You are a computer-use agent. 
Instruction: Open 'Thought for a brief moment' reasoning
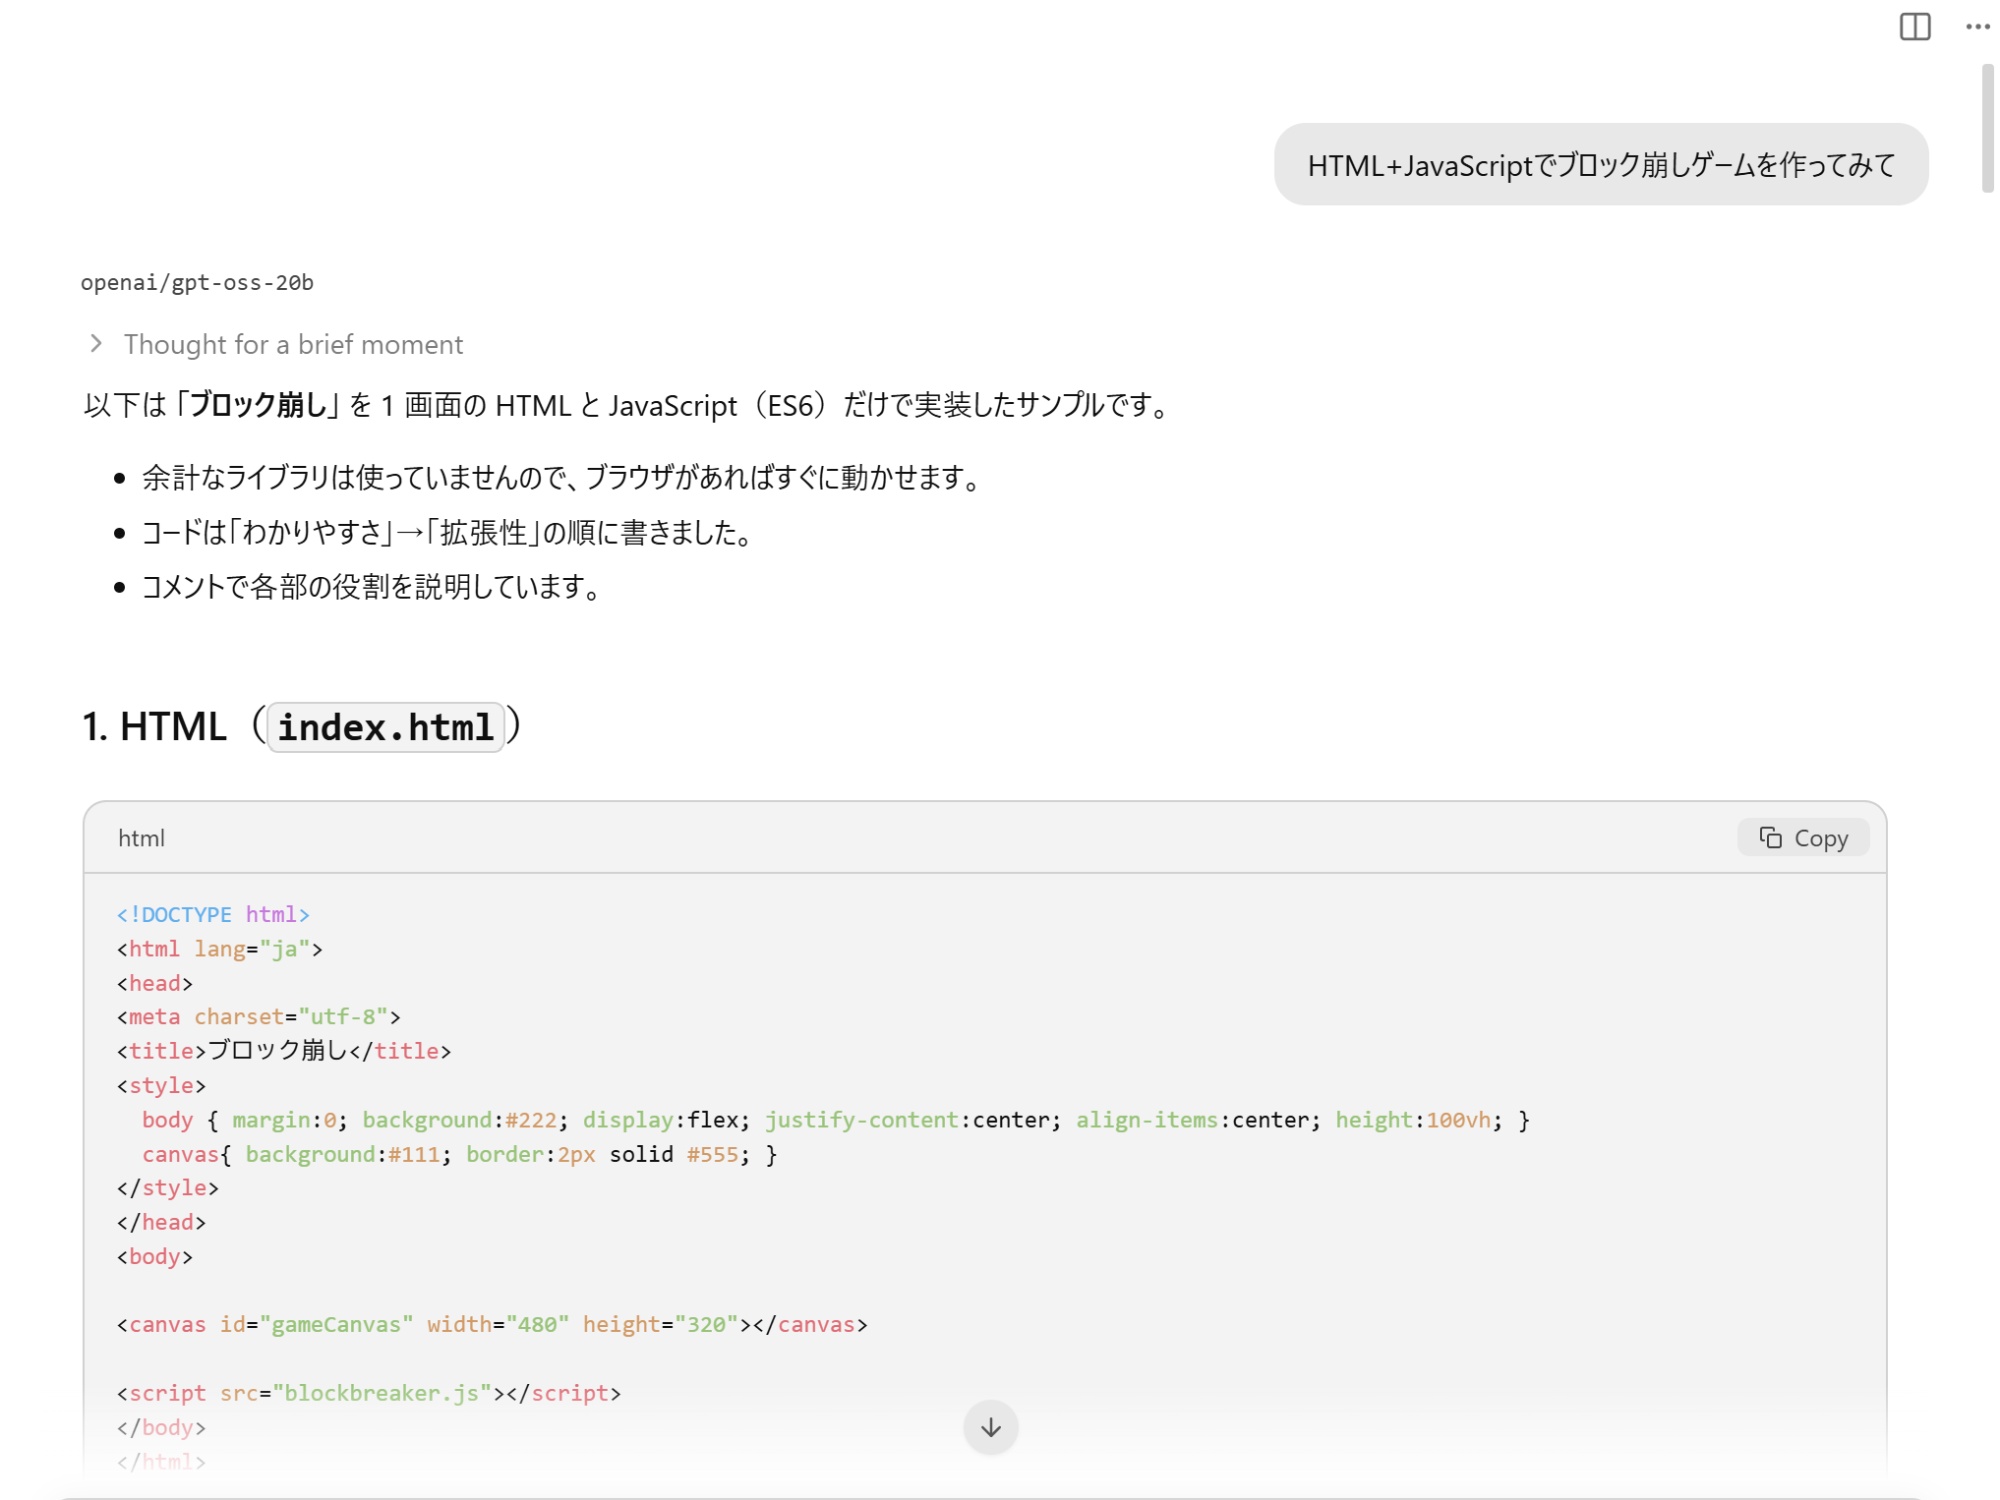(293, 345)
